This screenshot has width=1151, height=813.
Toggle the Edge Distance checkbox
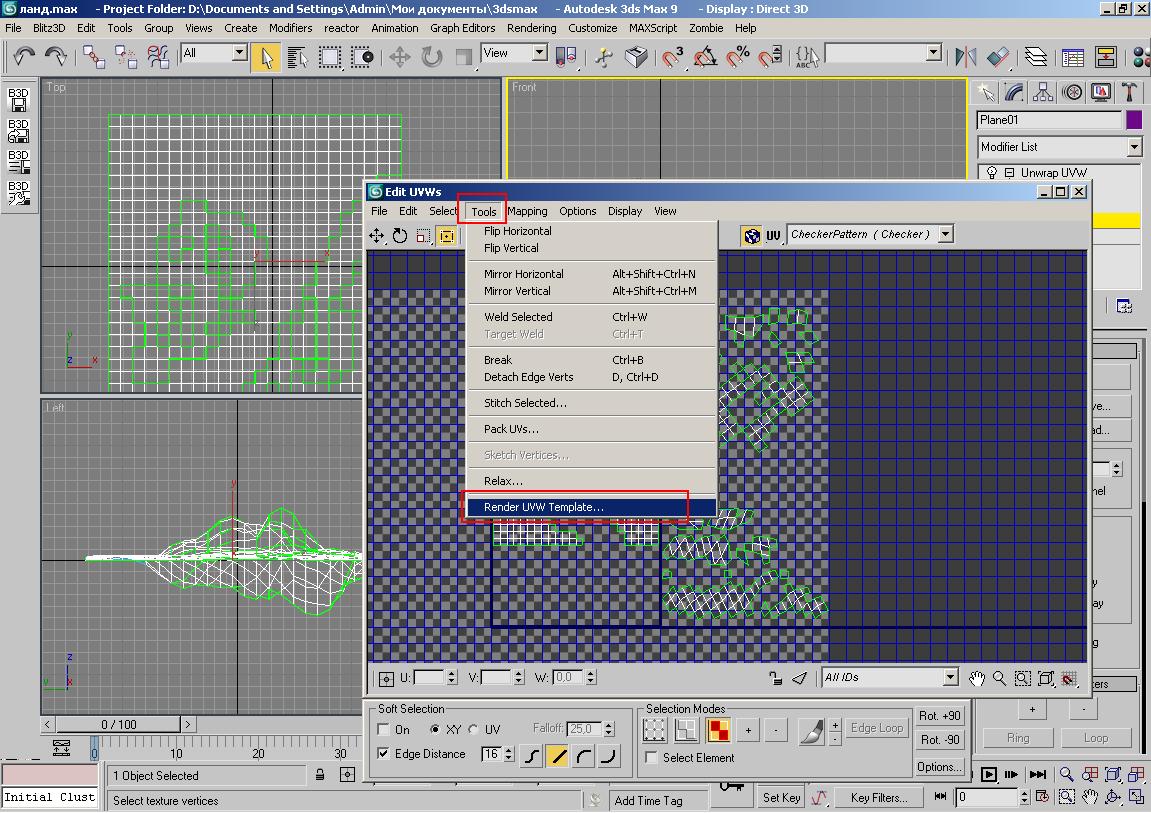[x=384, y=754]
